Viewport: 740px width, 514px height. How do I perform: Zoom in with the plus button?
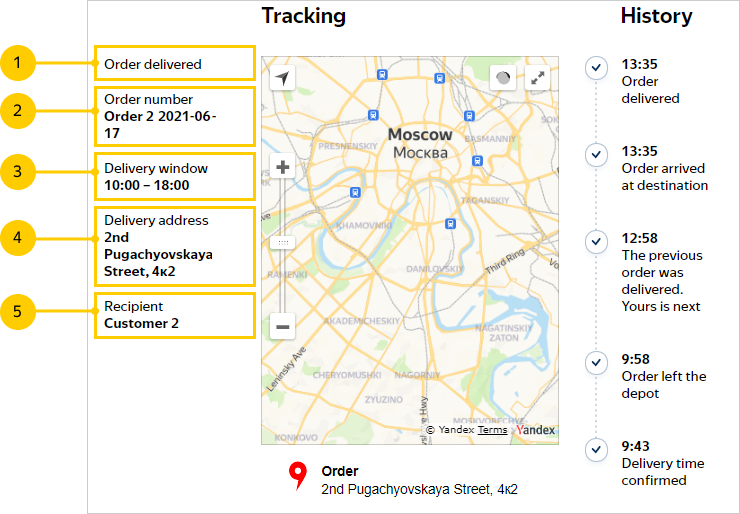click(x=283, y=167)
